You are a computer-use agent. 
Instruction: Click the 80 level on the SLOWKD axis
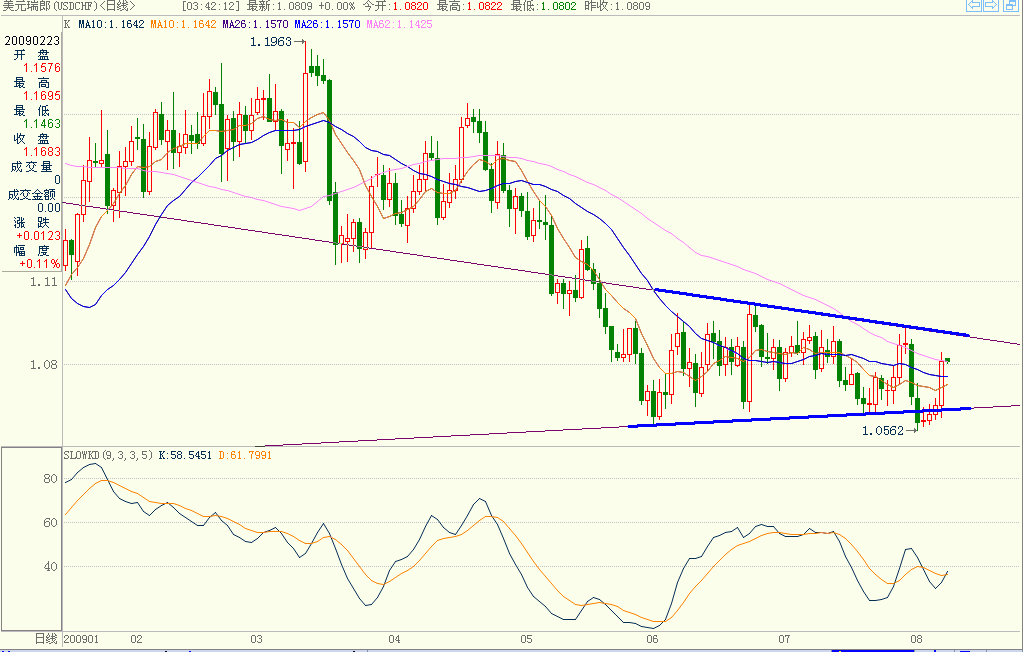[x=50, y=478]
